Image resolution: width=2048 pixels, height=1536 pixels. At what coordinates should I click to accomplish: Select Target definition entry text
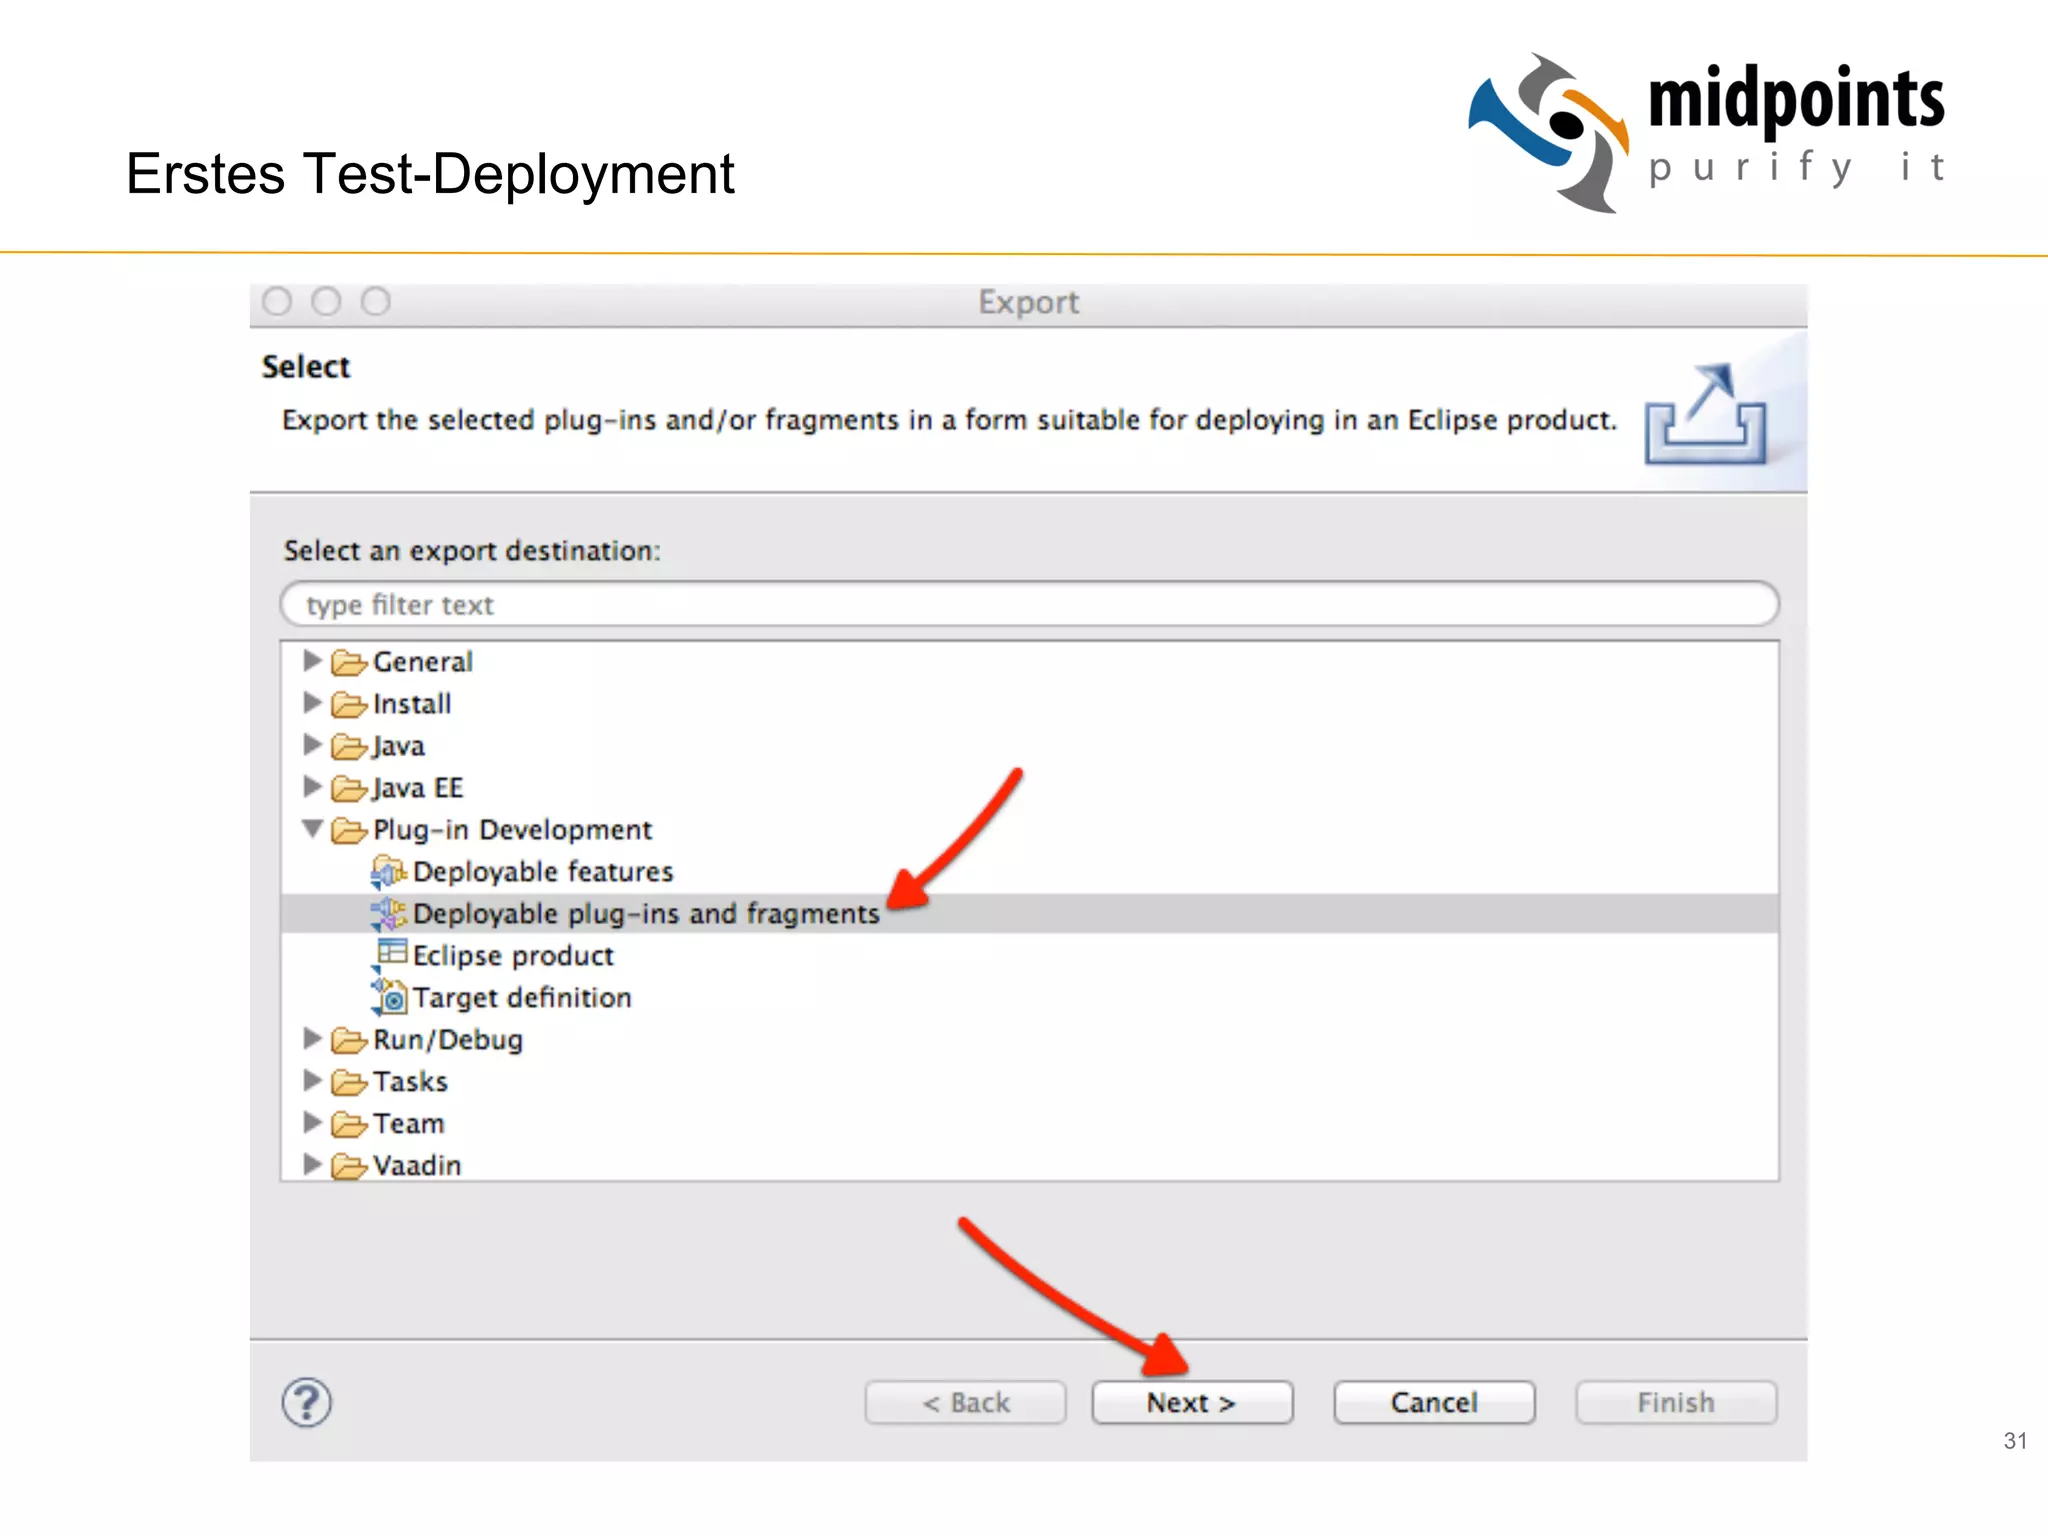[522, 998]
